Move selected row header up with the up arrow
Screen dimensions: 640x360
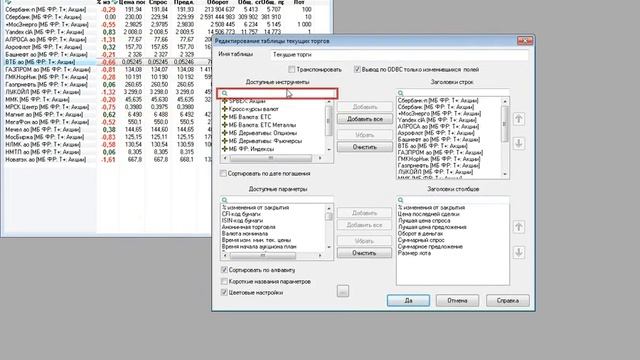click(x=519, y=119)
